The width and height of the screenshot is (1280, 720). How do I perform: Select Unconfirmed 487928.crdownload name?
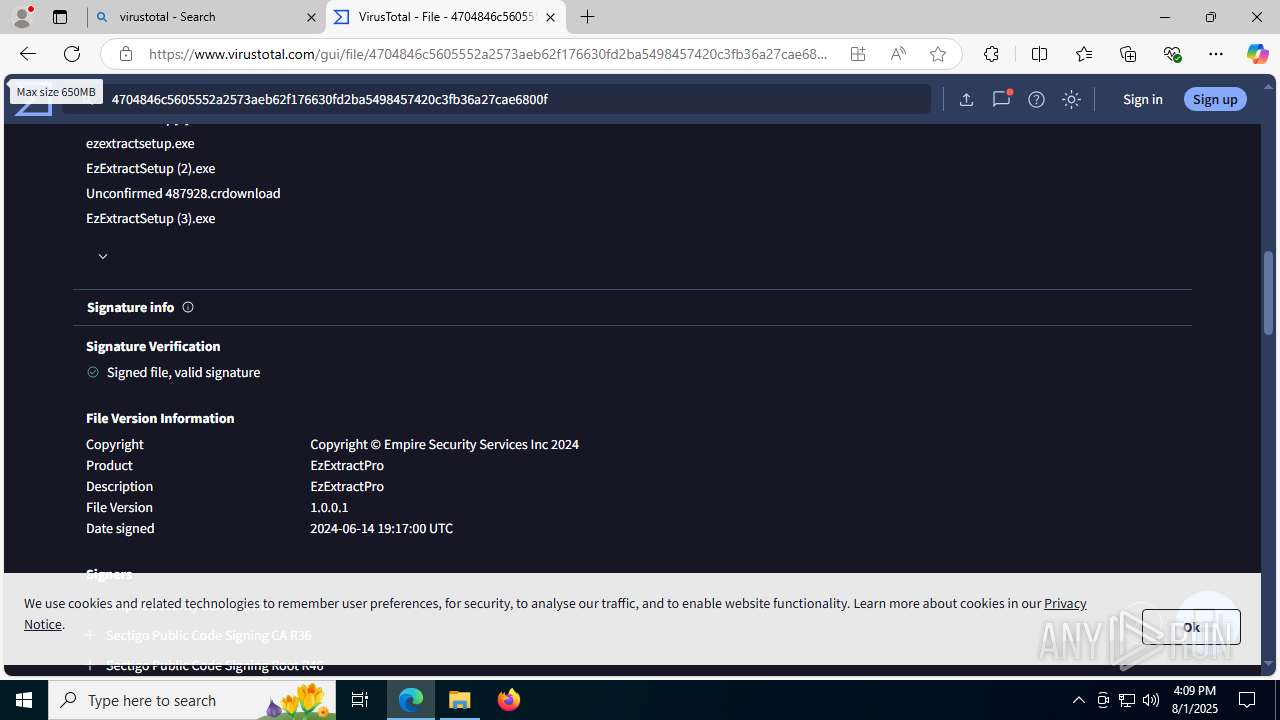pos(183,193)
